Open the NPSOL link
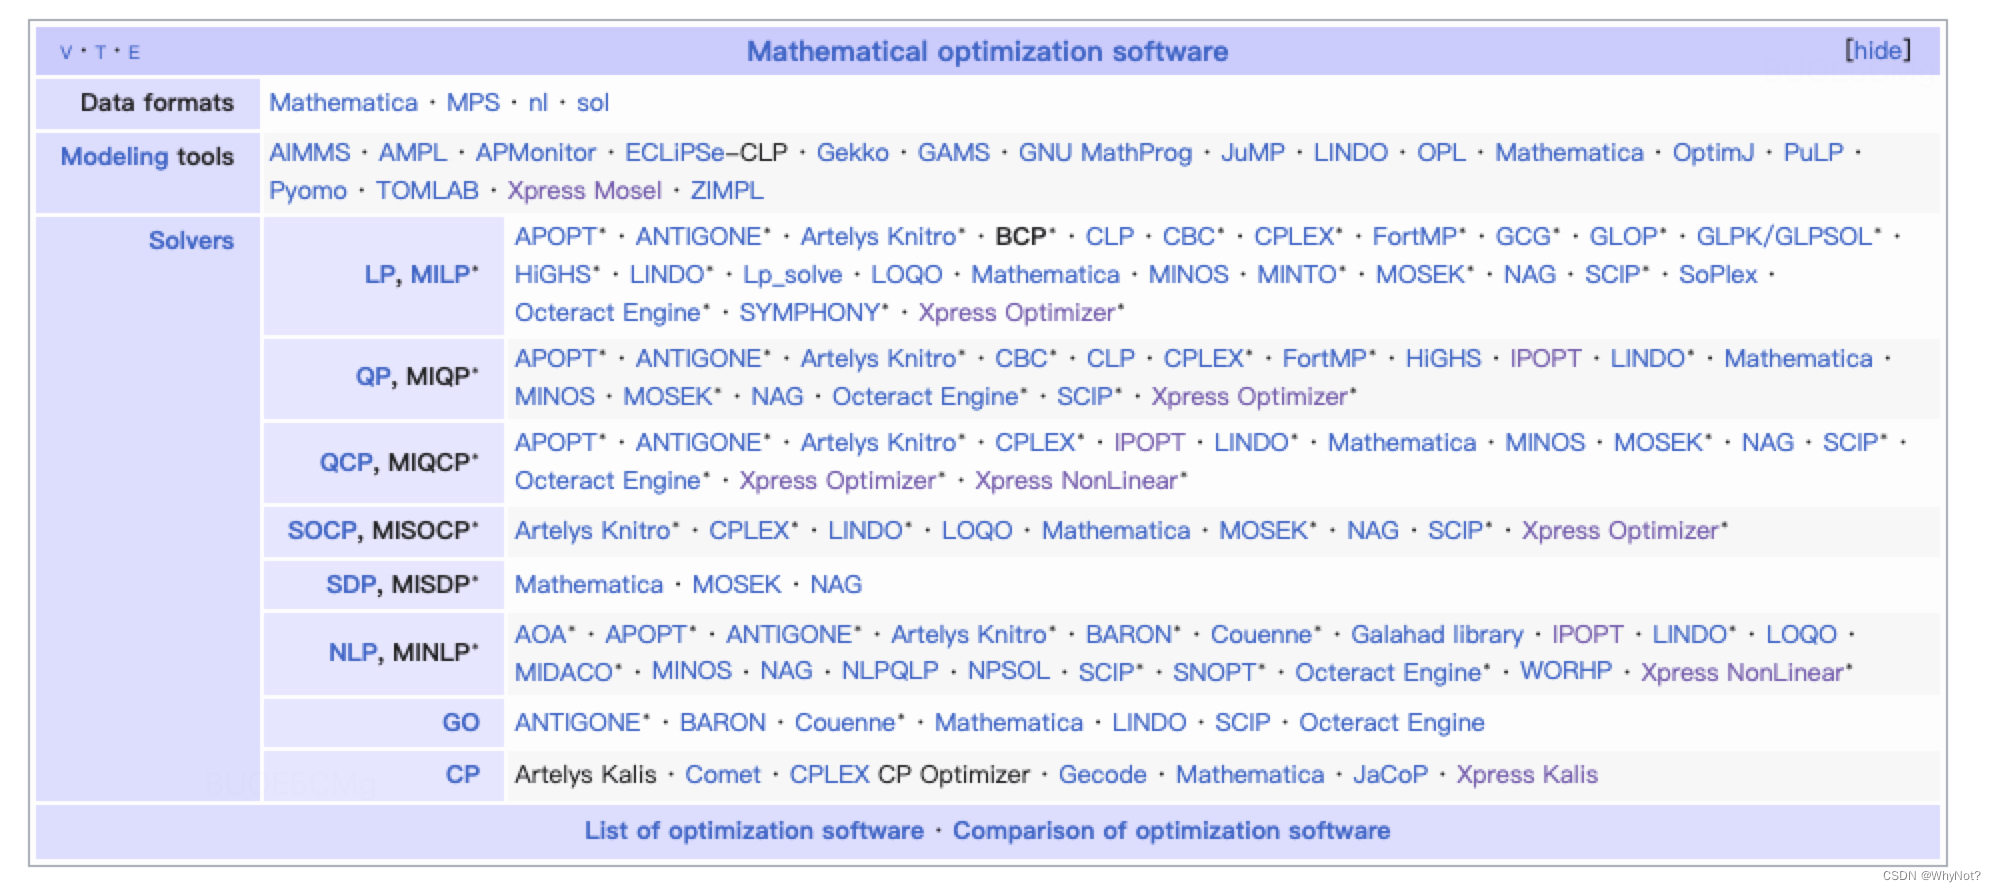Screen dimensions: 1996x892 coord(1009,671)
